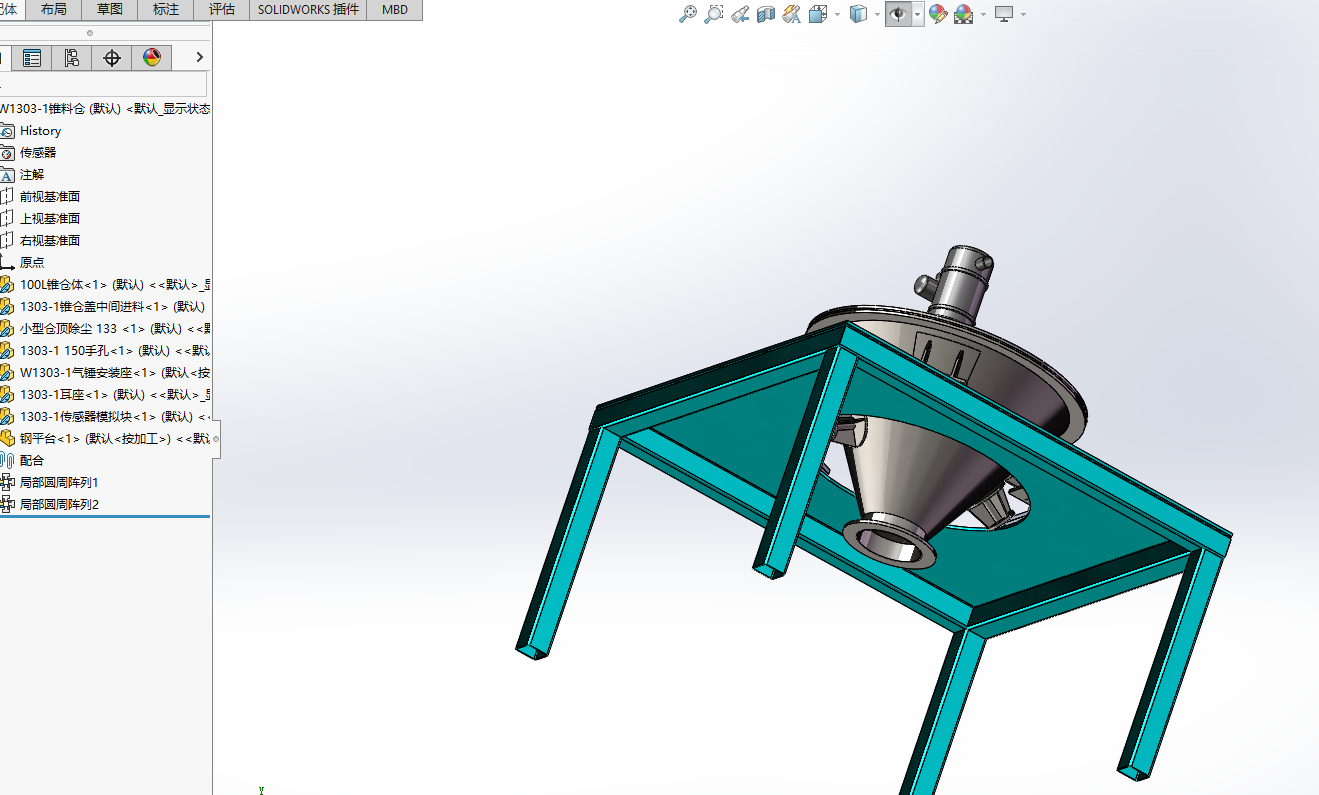Viewport: 1319px width, 795px height.
Task: Select the History folder
Action: (40, 131)
